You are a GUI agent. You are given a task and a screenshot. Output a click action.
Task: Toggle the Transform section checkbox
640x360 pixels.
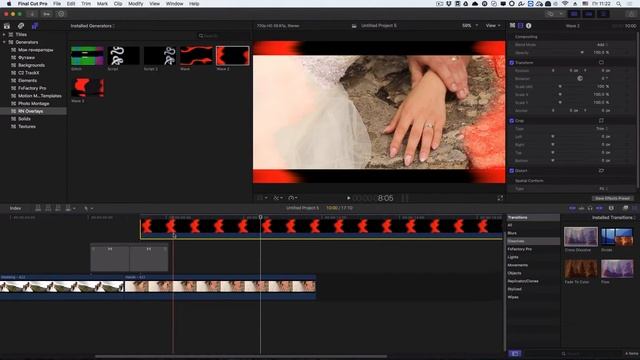pos(511,62)
